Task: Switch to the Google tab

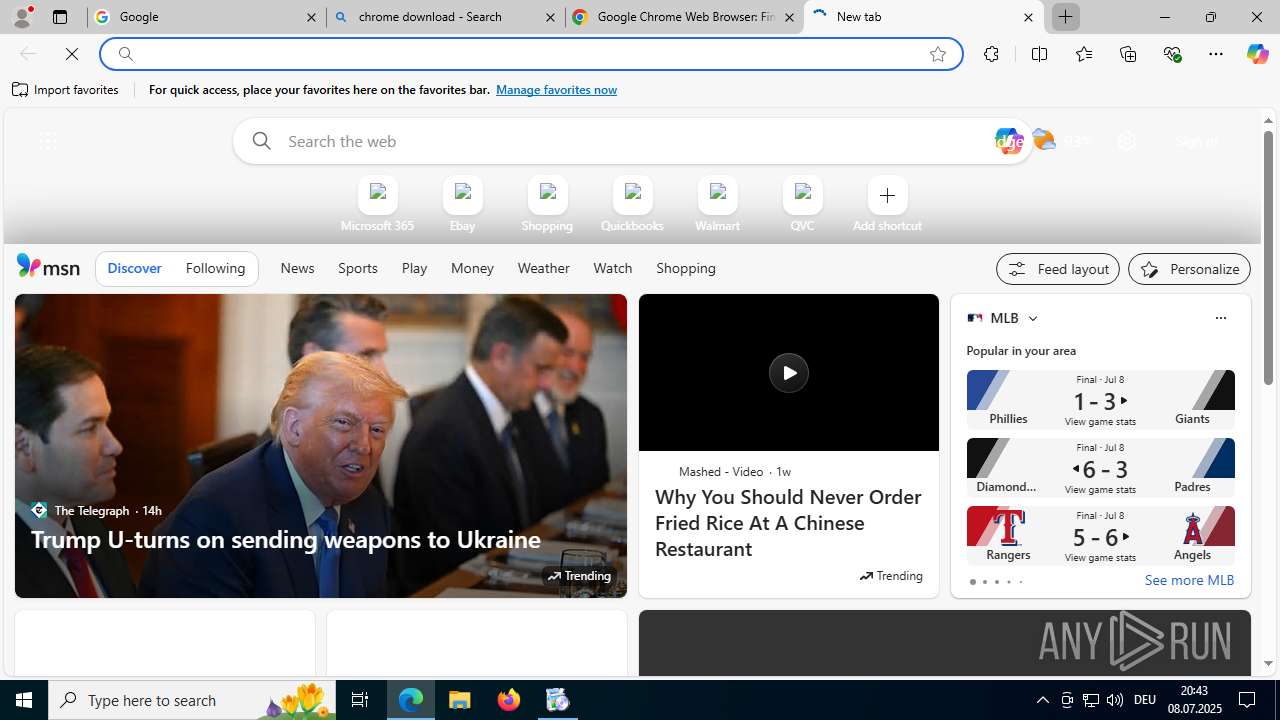Action: (206, 17)
